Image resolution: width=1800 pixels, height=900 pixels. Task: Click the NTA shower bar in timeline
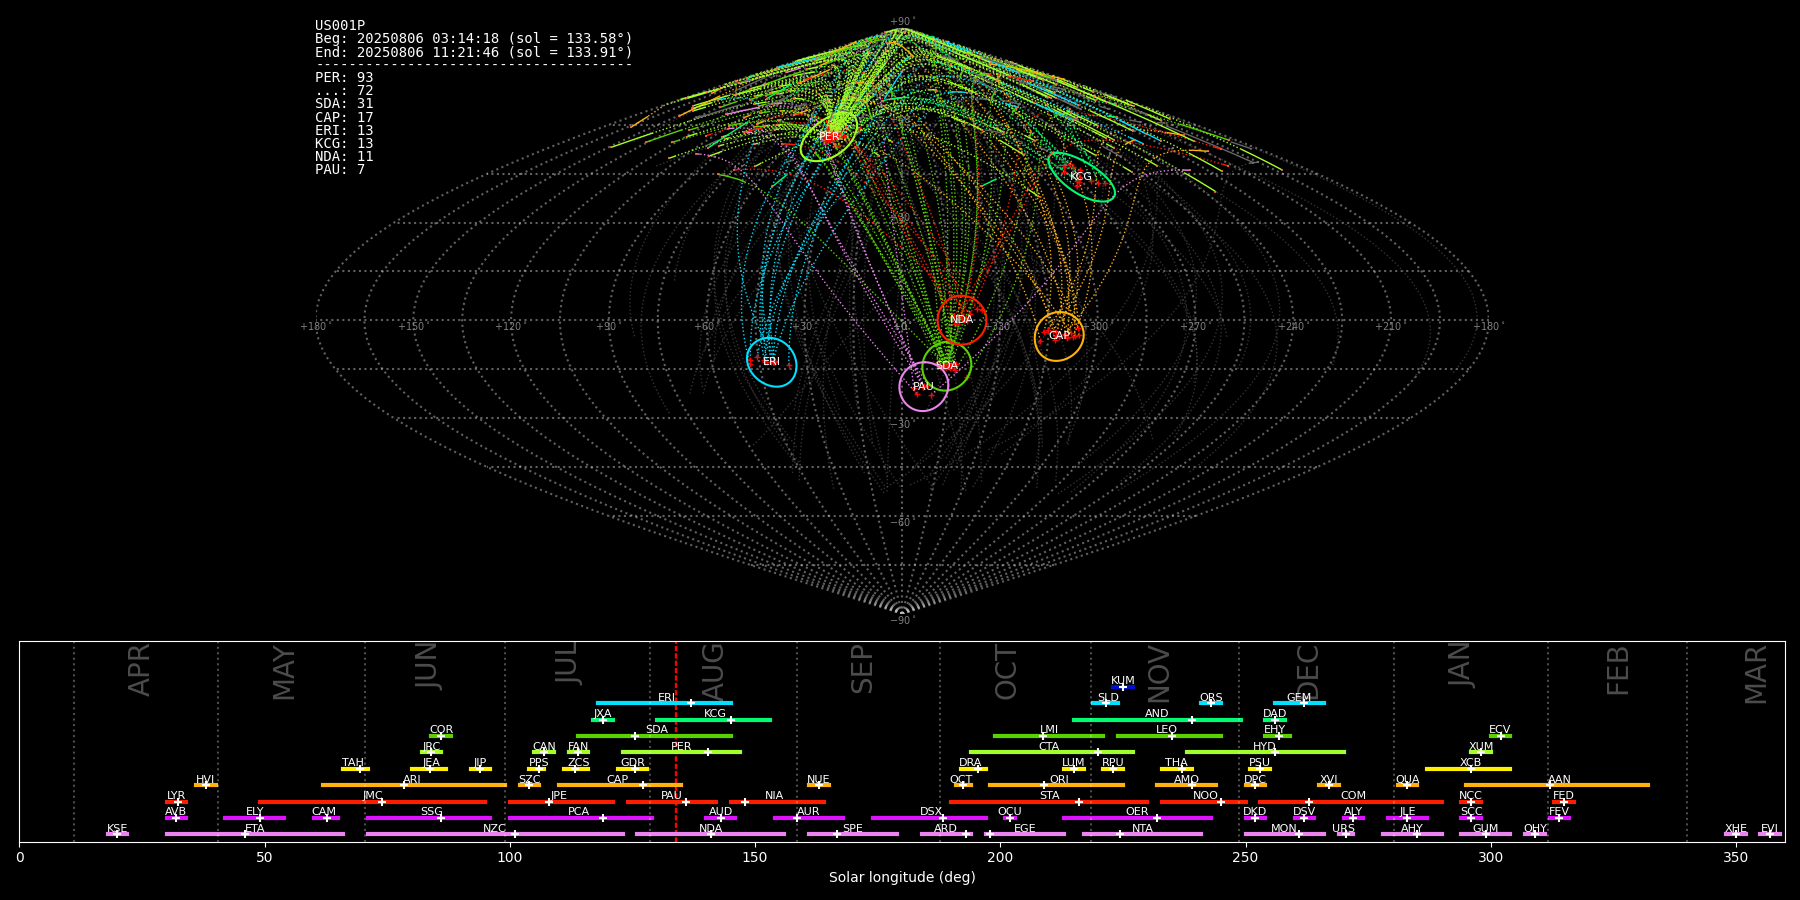click(x=1142, y=834)
